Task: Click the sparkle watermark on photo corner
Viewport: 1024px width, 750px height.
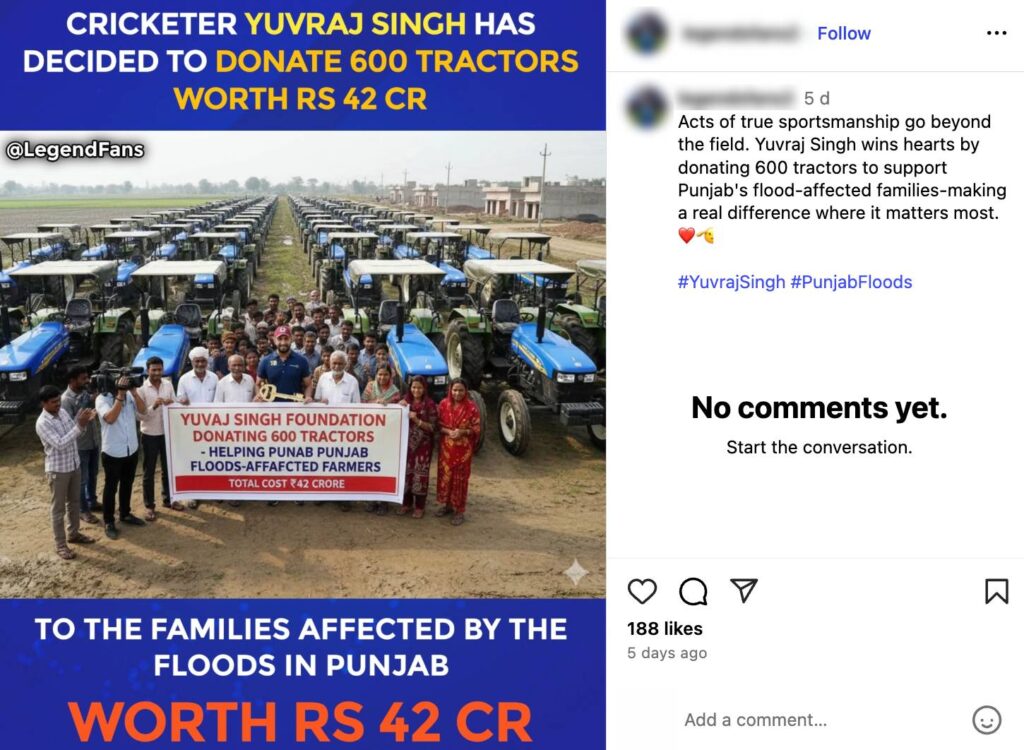Action: (575, 572)
